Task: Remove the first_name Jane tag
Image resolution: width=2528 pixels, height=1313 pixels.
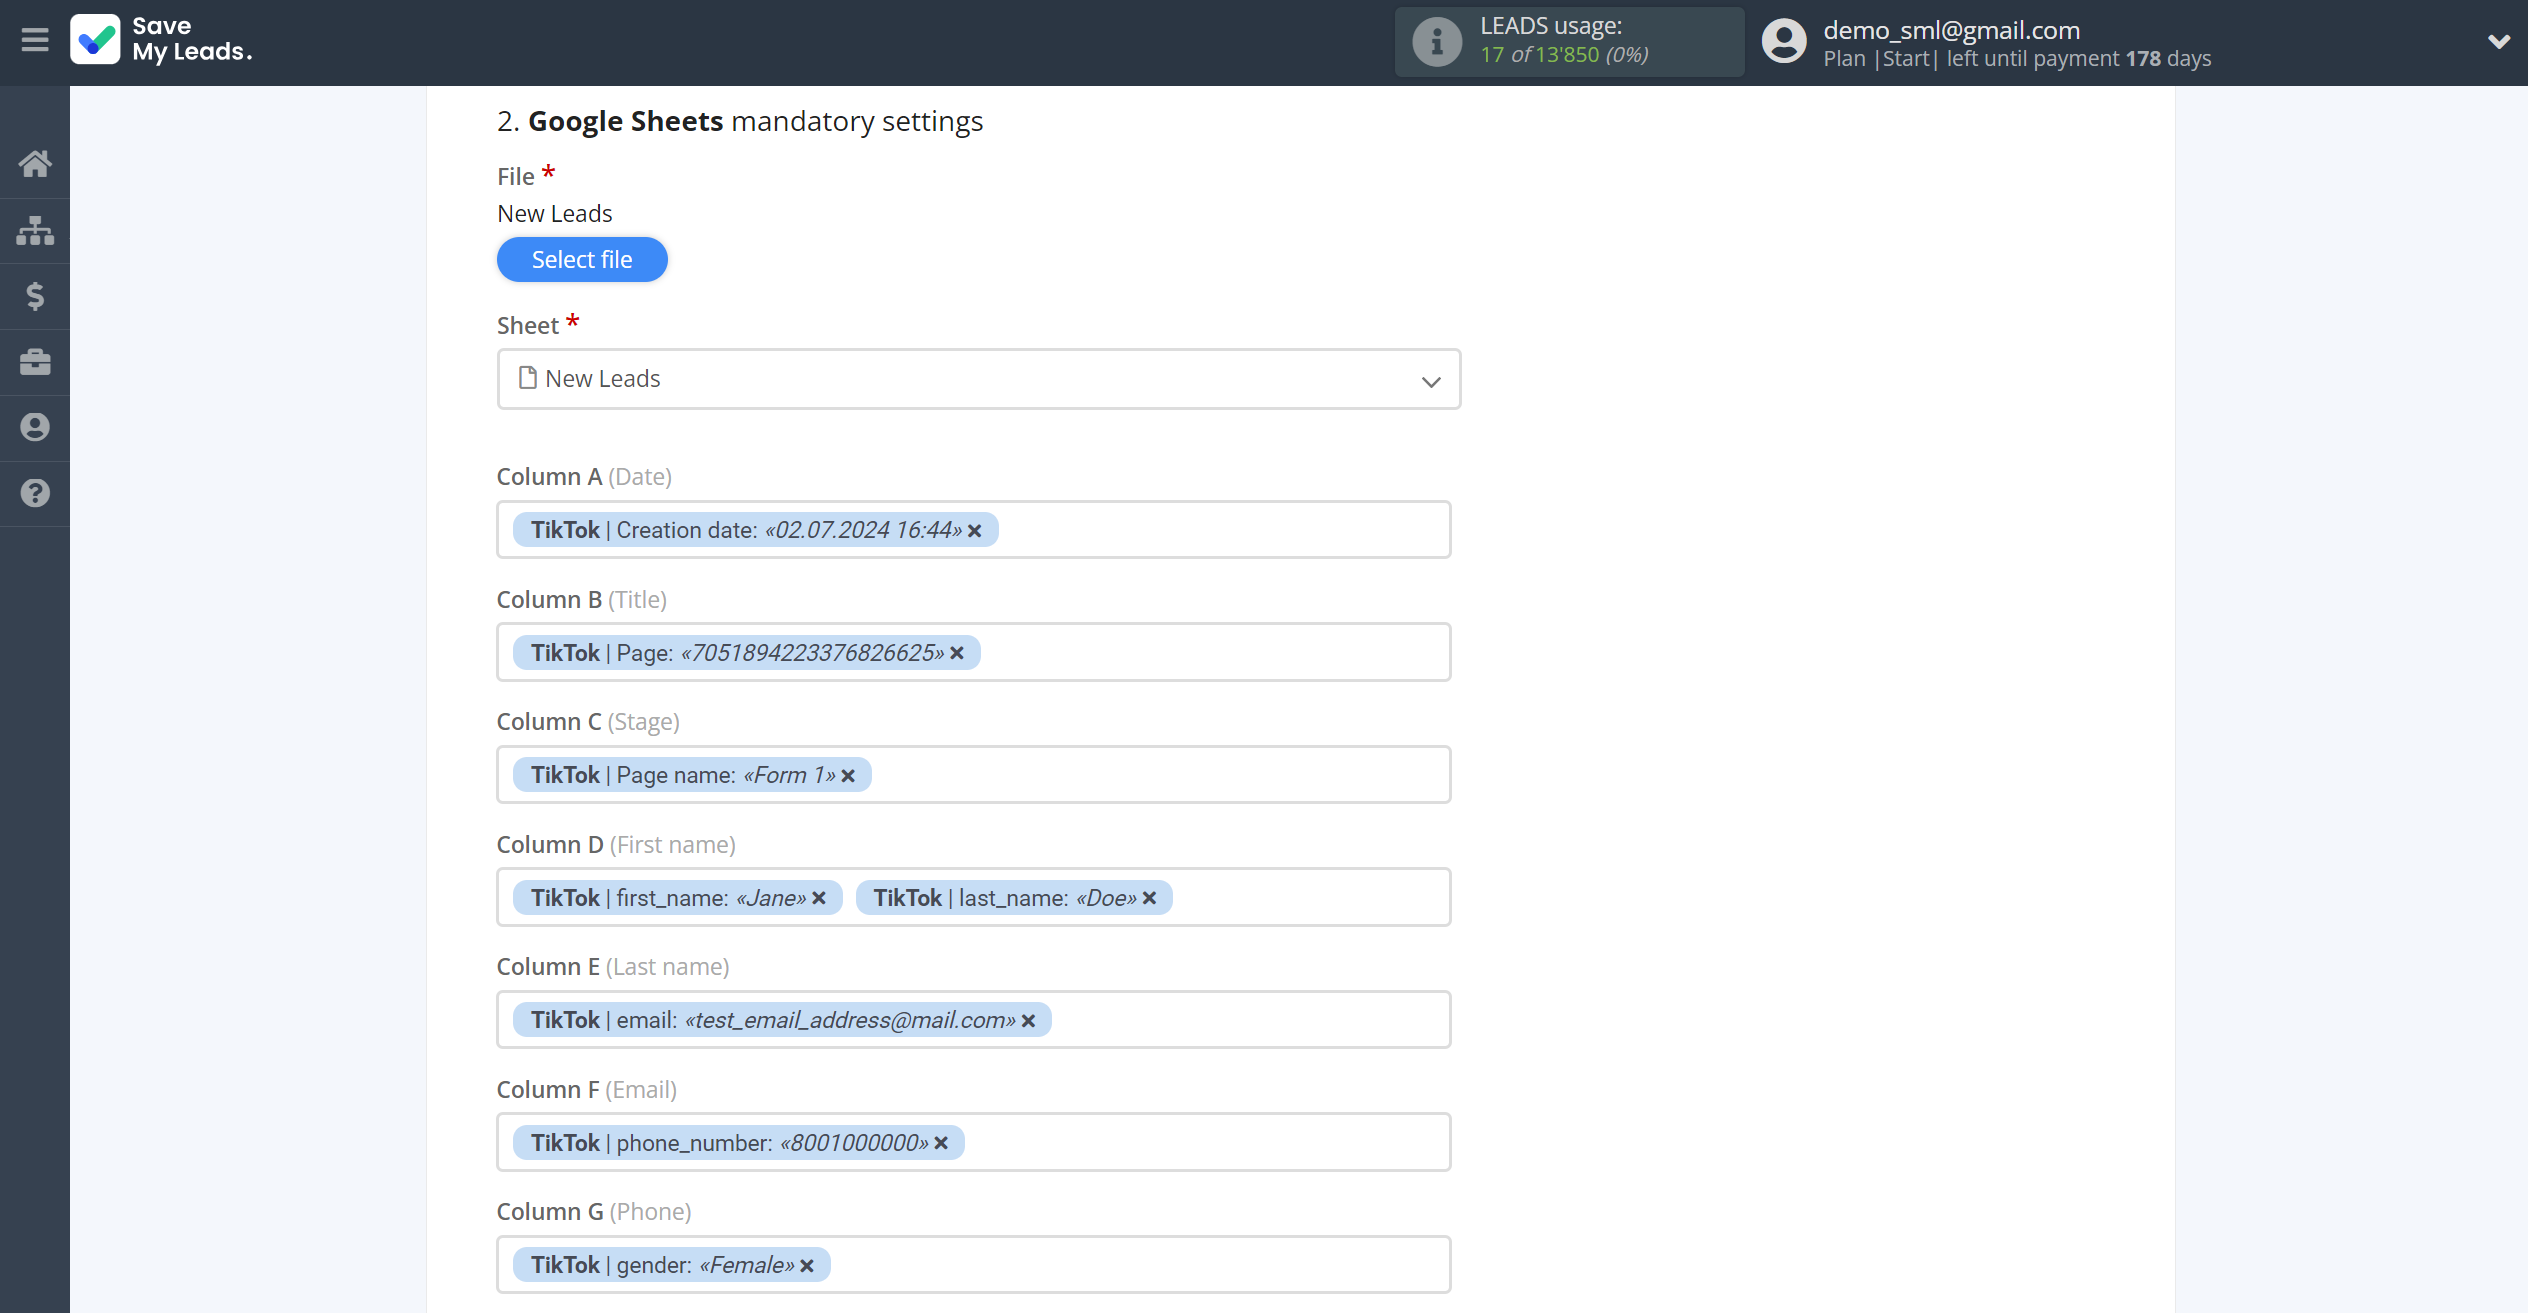Action: point(819,898)
